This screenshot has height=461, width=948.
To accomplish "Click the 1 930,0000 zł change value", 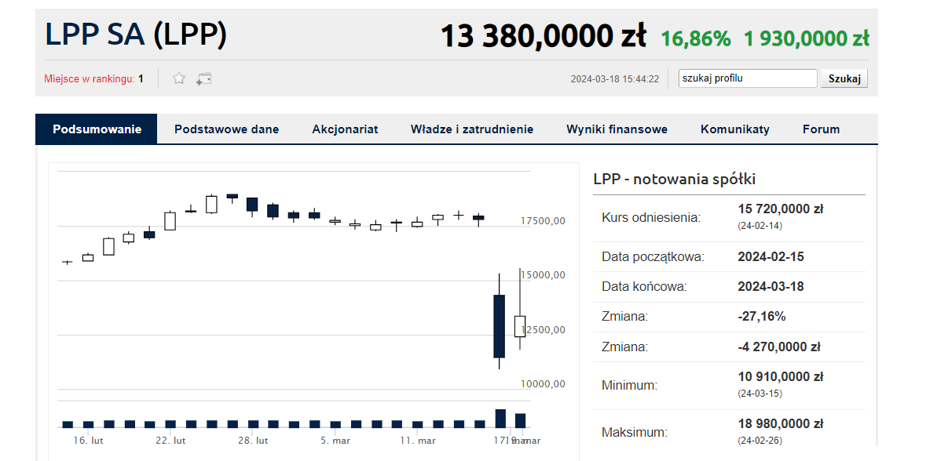I will 807,39.
